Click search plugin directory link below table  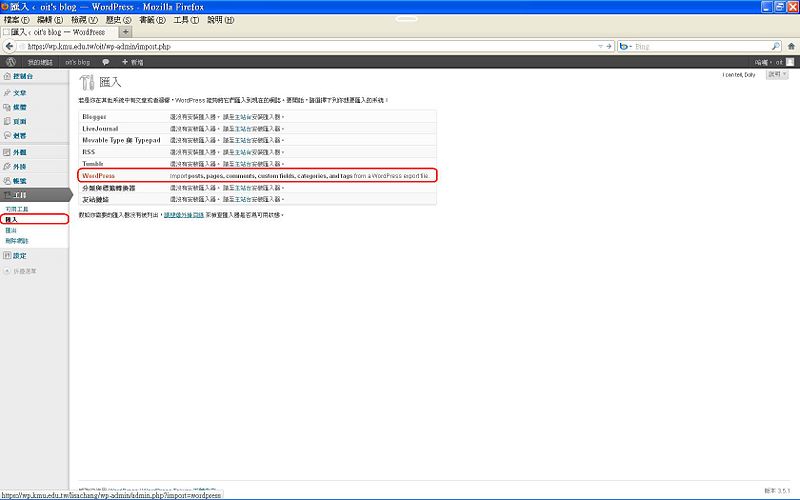pyautogui.click(x=184, y=215)
